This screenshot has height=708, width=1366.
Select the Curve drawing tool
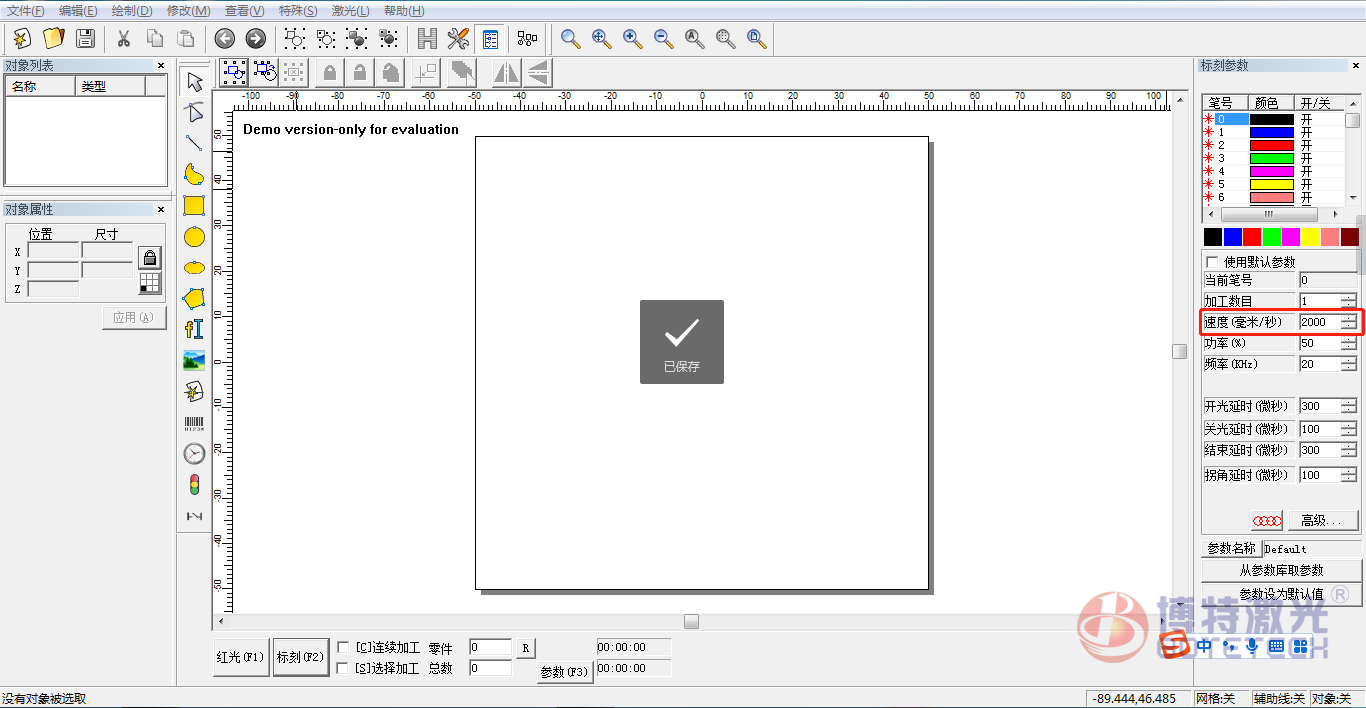pos(194,174)
